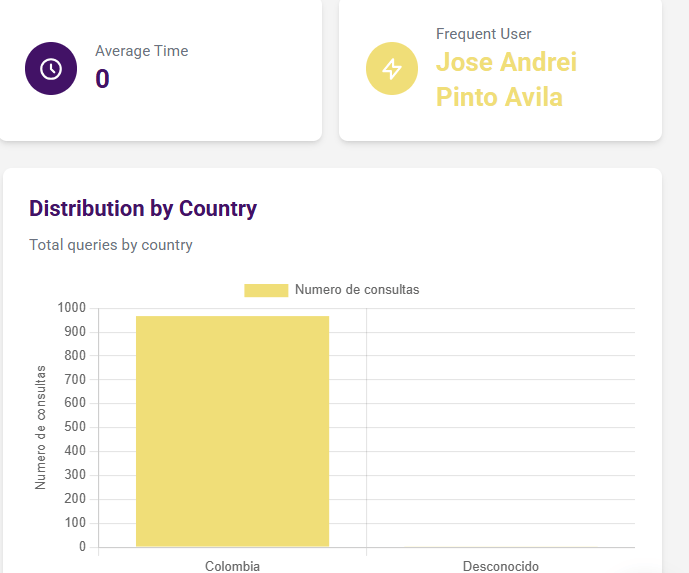This screenshot has height=573, width=689.
Task: Click the Colombia bar in chart
Action: tap(232, 430)
